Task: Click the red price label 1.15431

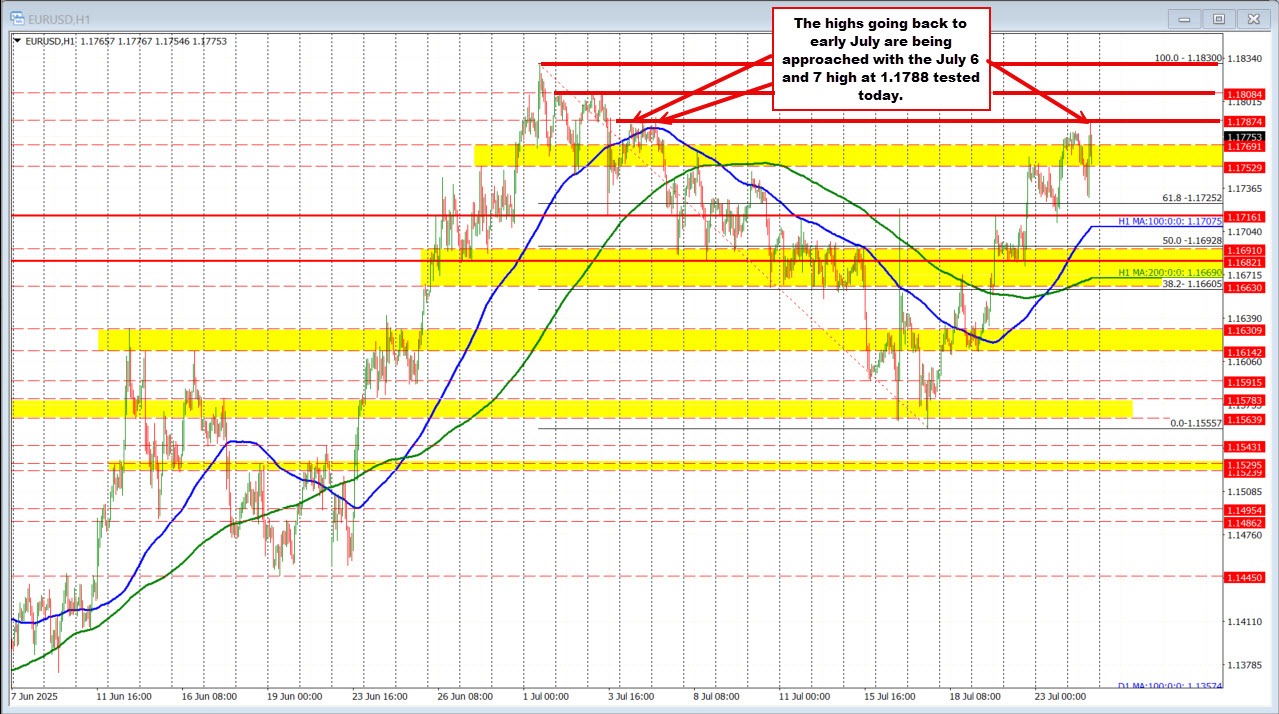Action: 1245,446
